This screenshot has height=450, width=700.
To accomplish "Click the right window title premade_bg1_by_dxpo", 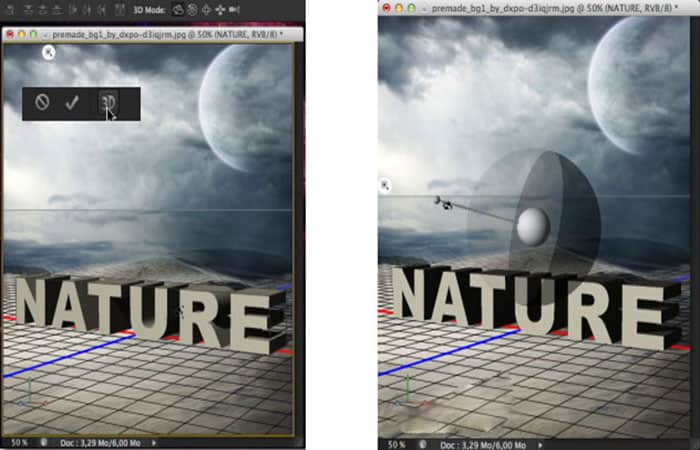I will (554, 8).
